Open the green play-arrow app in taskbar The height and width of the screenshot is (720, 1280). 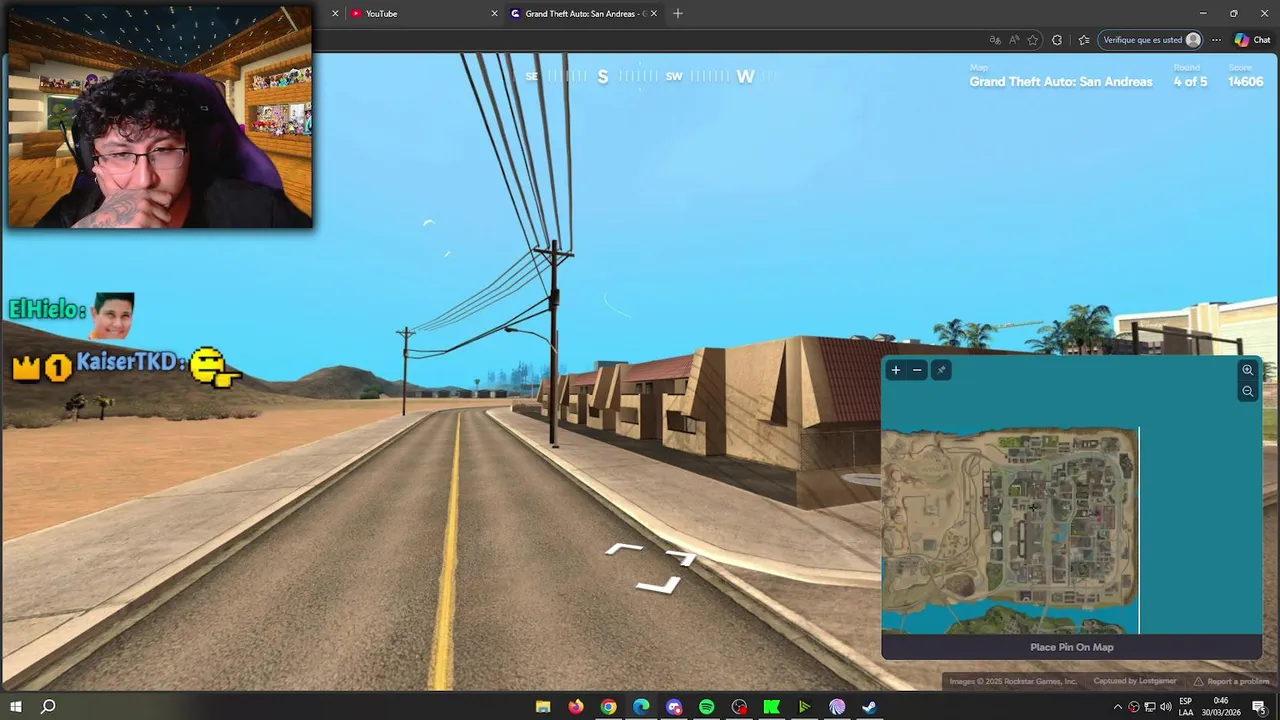804,707
